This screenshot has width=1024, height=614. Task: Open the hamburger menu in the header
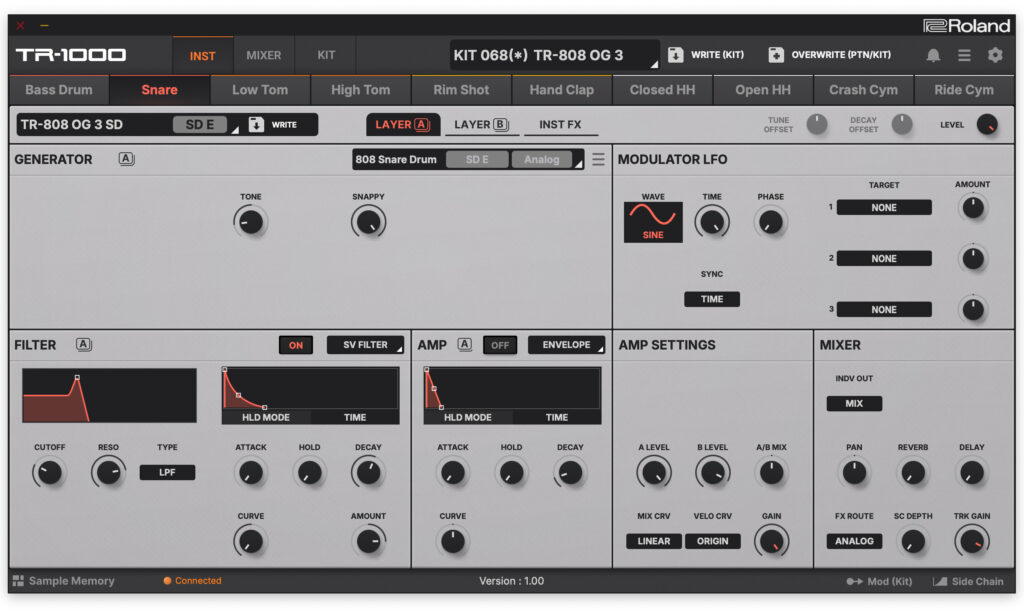pyautogui.click(x=964, y=55)
